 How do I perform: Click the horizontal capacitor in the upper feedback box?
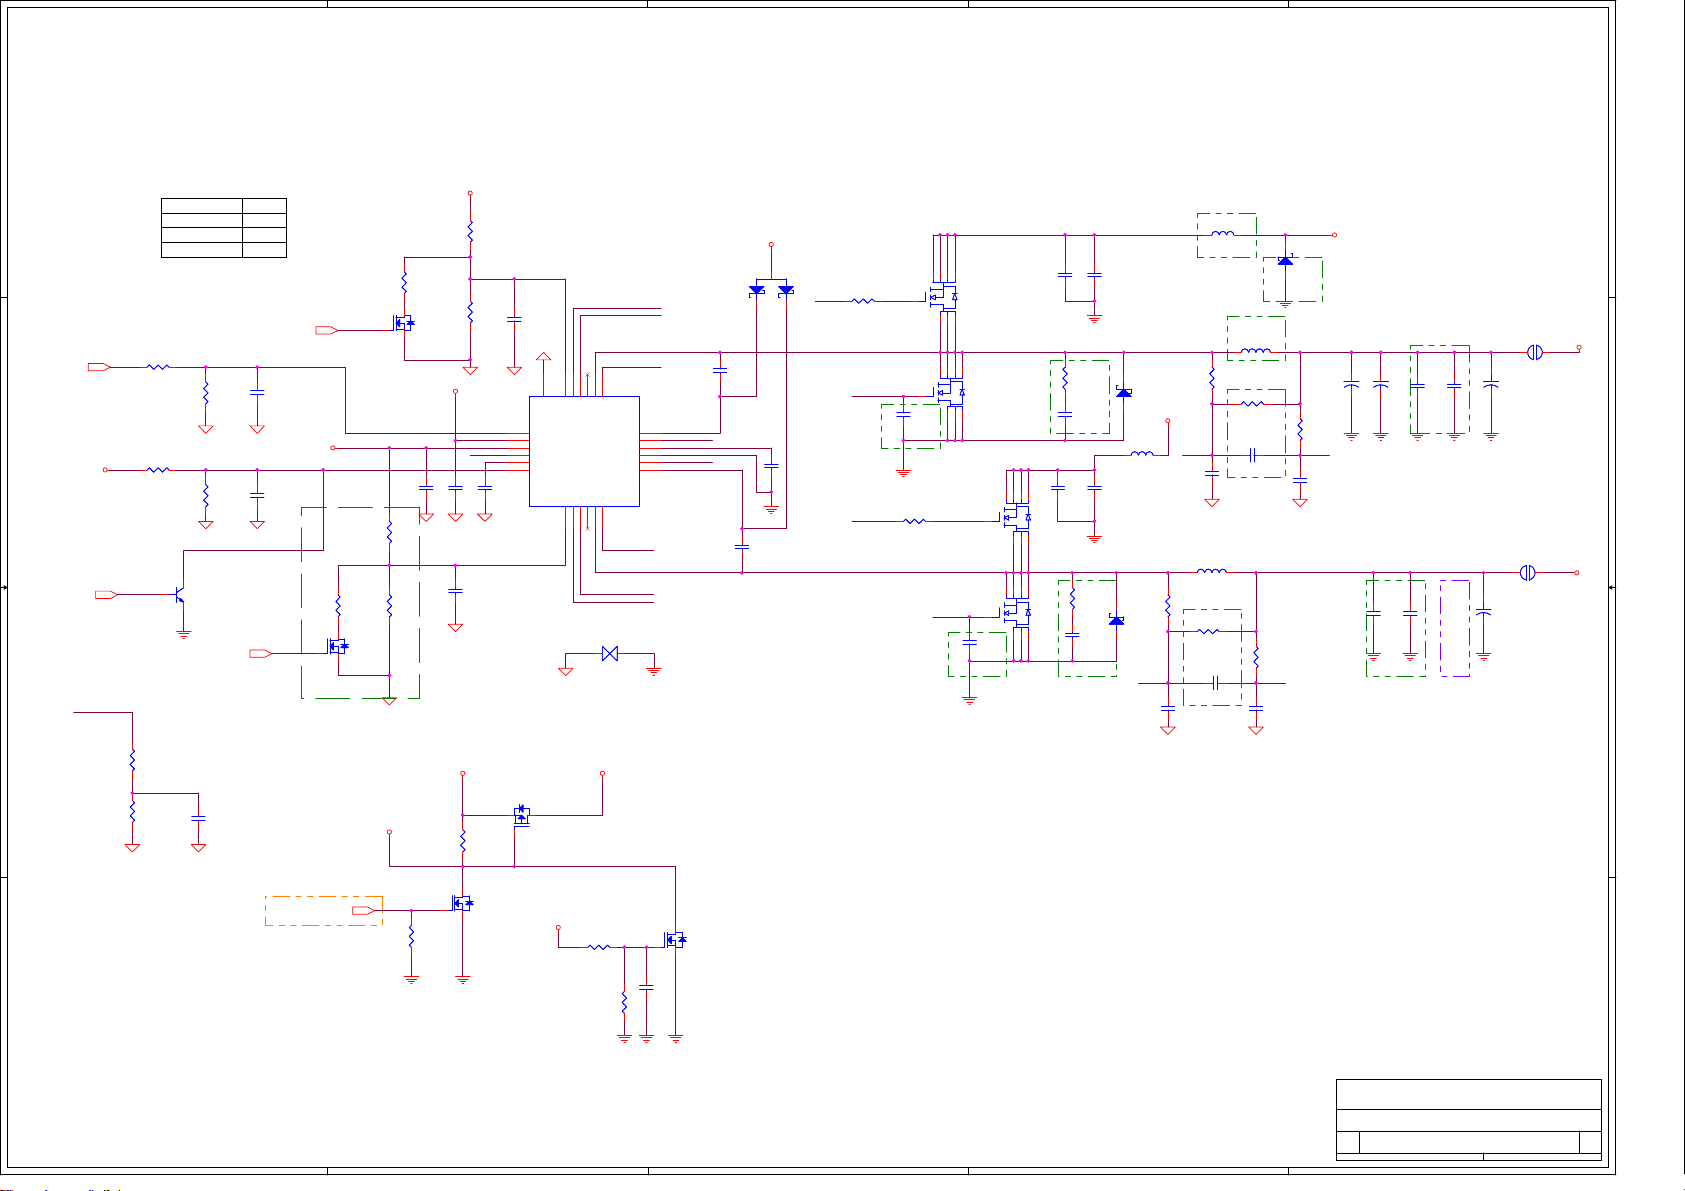[x=1253, y=455]
